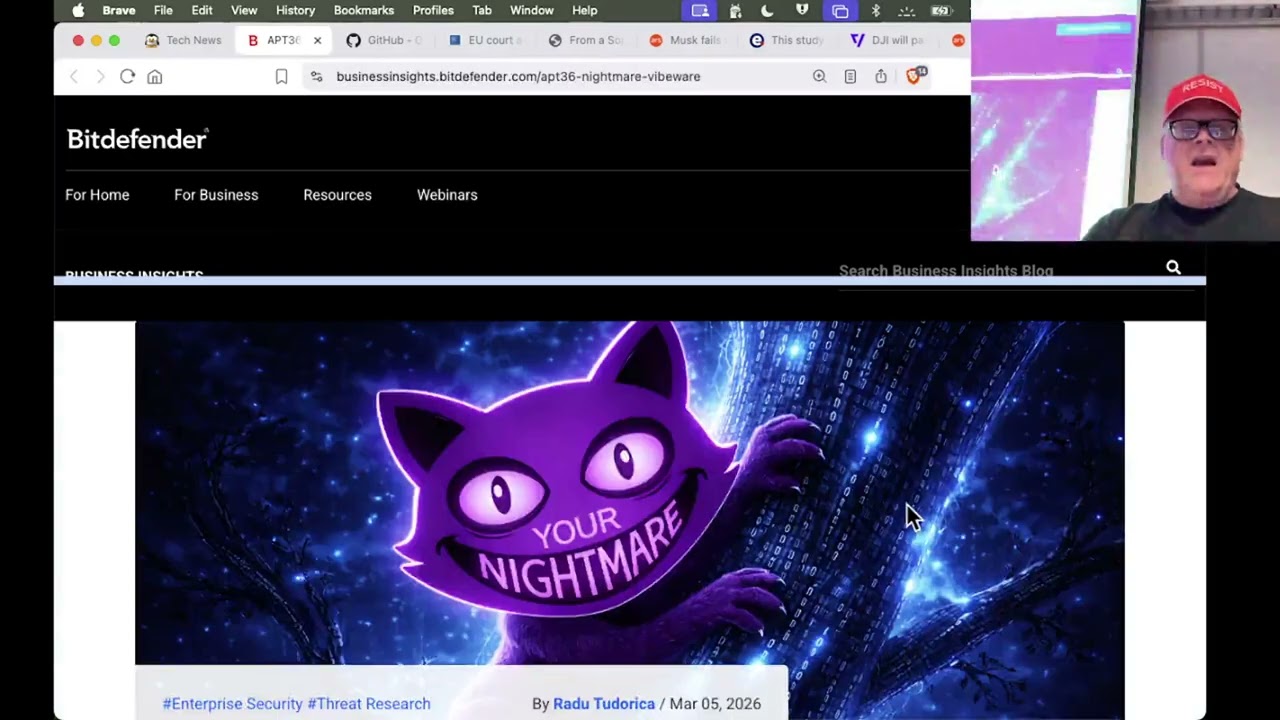Switch to the 'From a So' tab

point(587,40)
